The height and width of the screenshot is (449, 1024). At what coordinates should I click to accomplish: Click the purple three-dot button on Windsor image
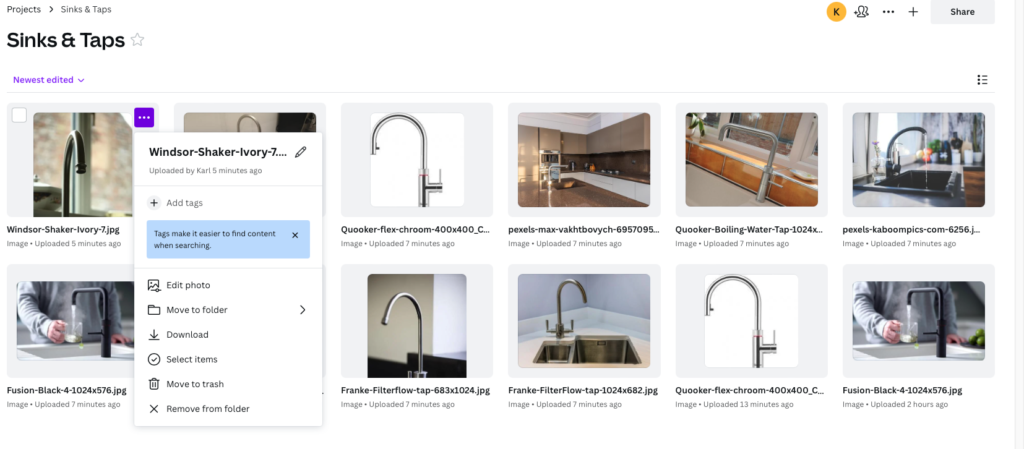click(x=144, y=117)
